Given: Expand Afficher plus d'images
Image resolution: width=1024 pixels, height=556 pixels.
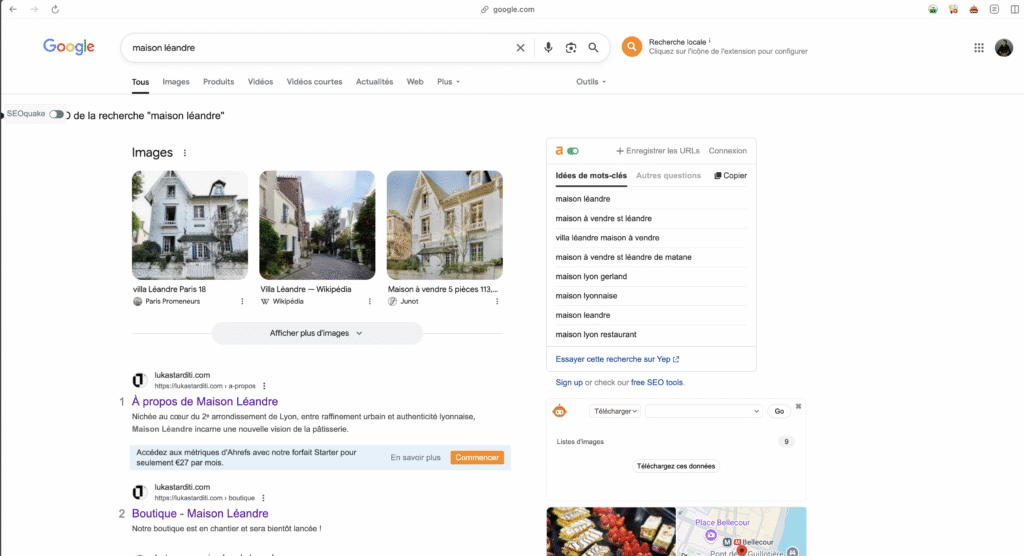Looking at the screenshot, I should 317,333.
